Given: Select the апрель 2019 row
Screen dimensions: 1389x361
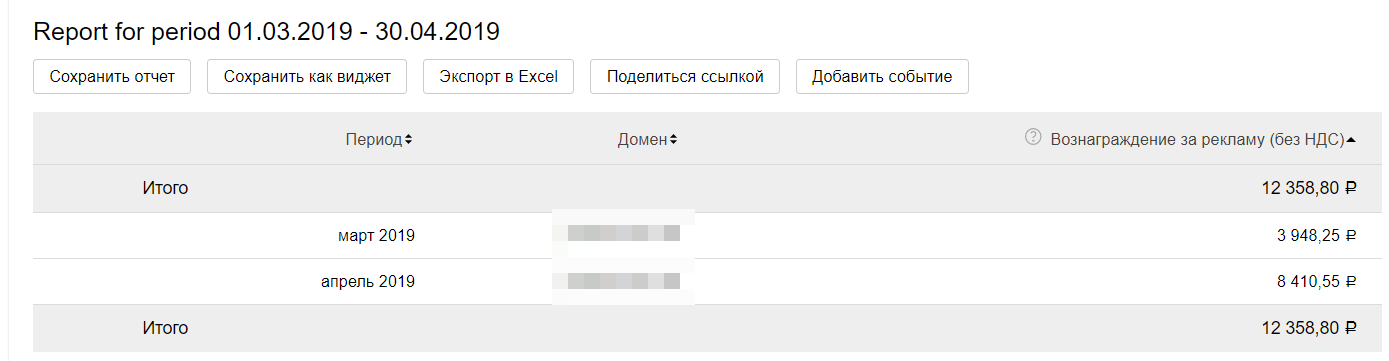Looking at the screenshot, I should [x=695, y=282].
